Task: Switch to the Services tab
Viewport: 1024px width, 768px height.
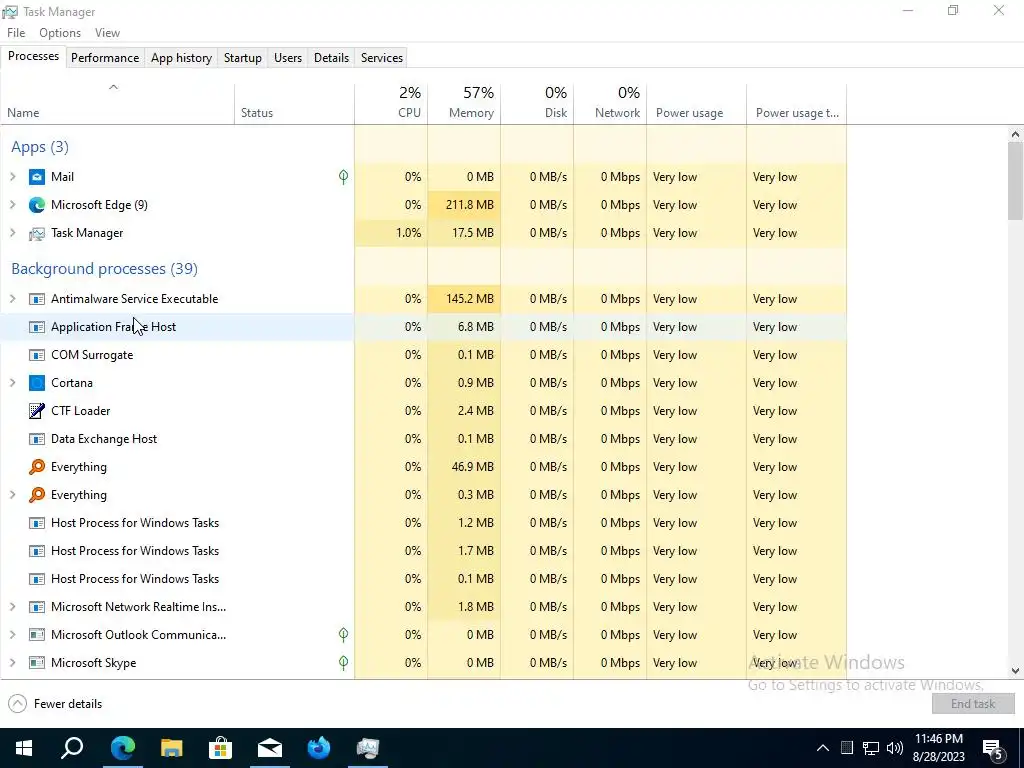Action: click(381, 57)
